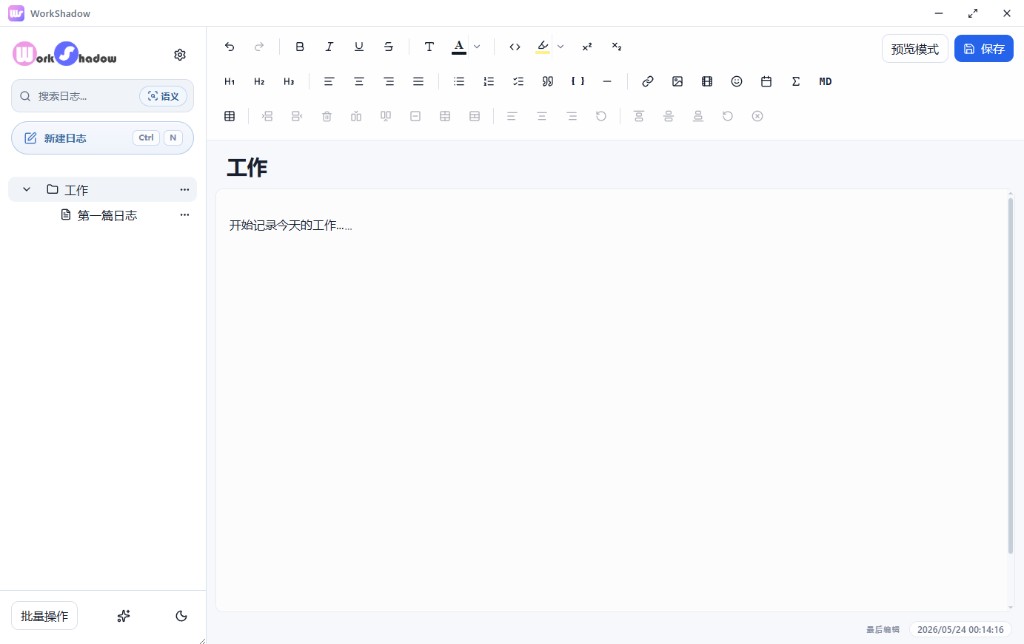
Task: Switch to 预览模式 preview mode
Action: click(x=915, y=49)
